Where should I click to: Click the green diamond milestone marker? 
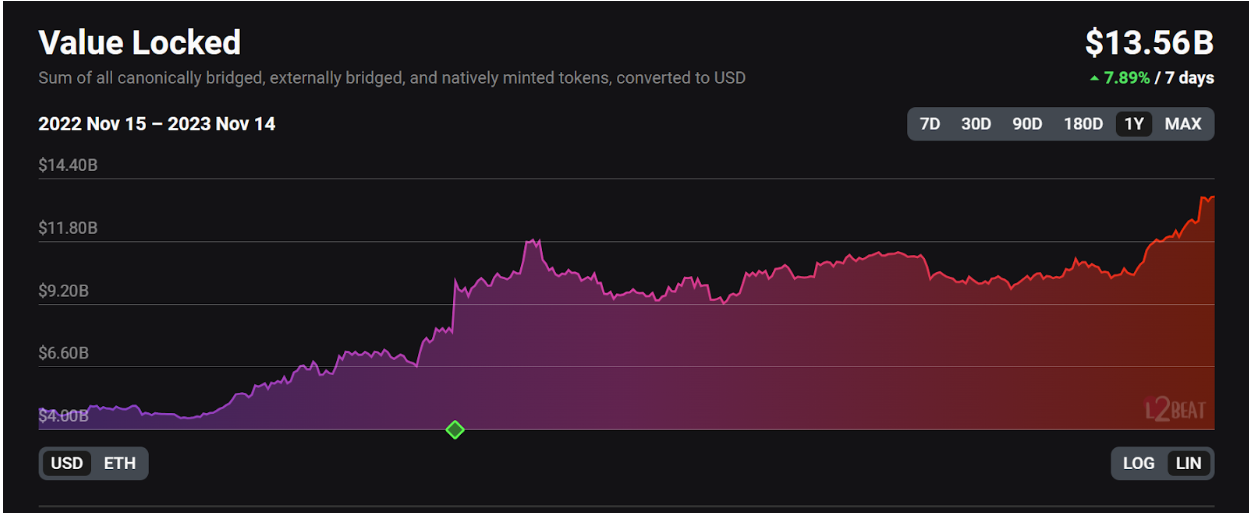point(455,430)
